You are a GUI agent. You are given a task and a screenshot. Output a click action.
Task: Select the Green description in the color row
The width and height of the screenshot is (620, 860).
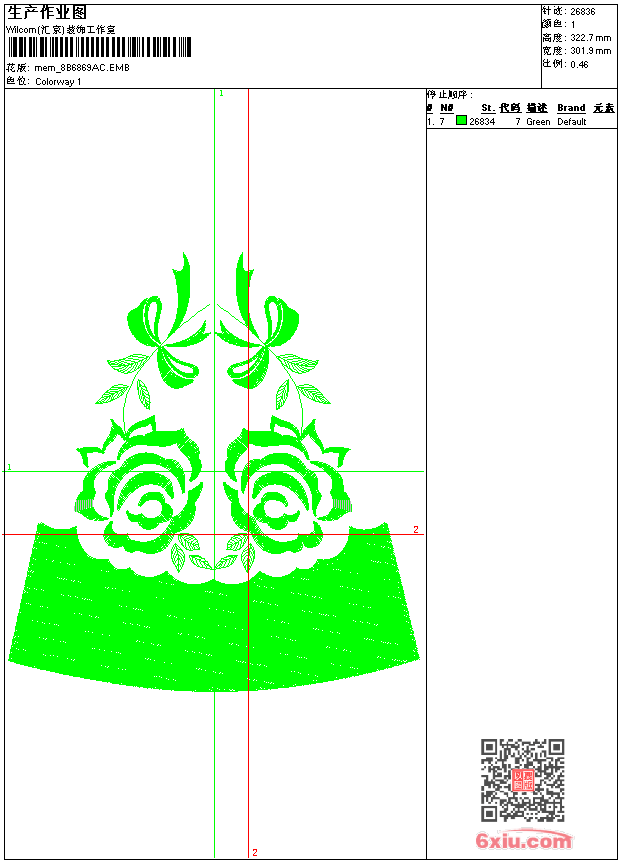pos(538,122)
